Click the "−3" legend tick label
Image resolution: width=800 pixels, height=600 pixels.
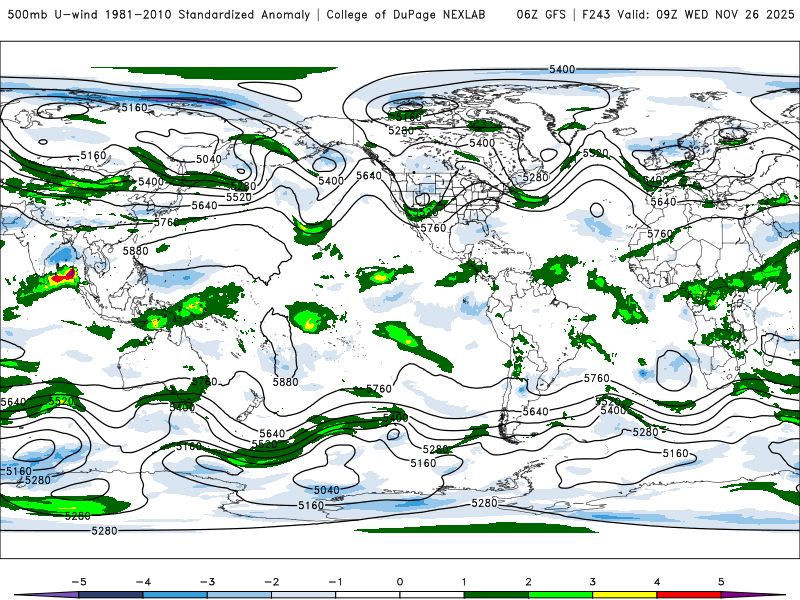click(x=207, y=582)
